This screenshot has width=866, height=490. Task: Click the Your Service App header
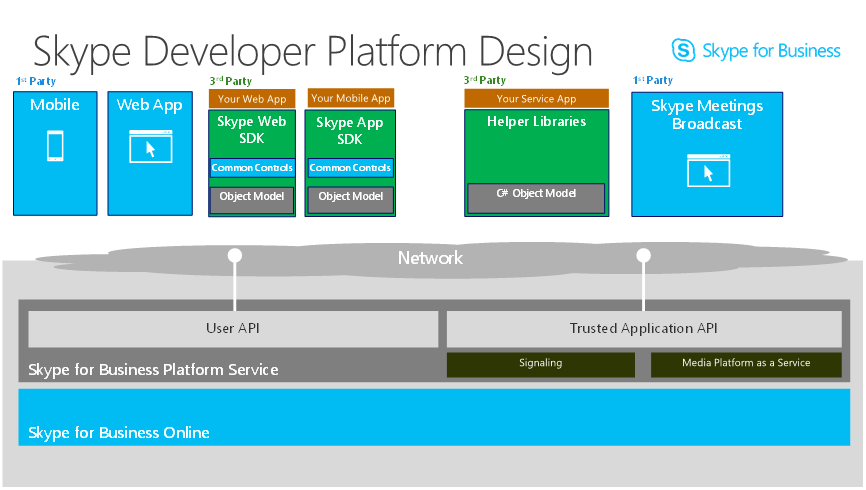tap(536, 99)
